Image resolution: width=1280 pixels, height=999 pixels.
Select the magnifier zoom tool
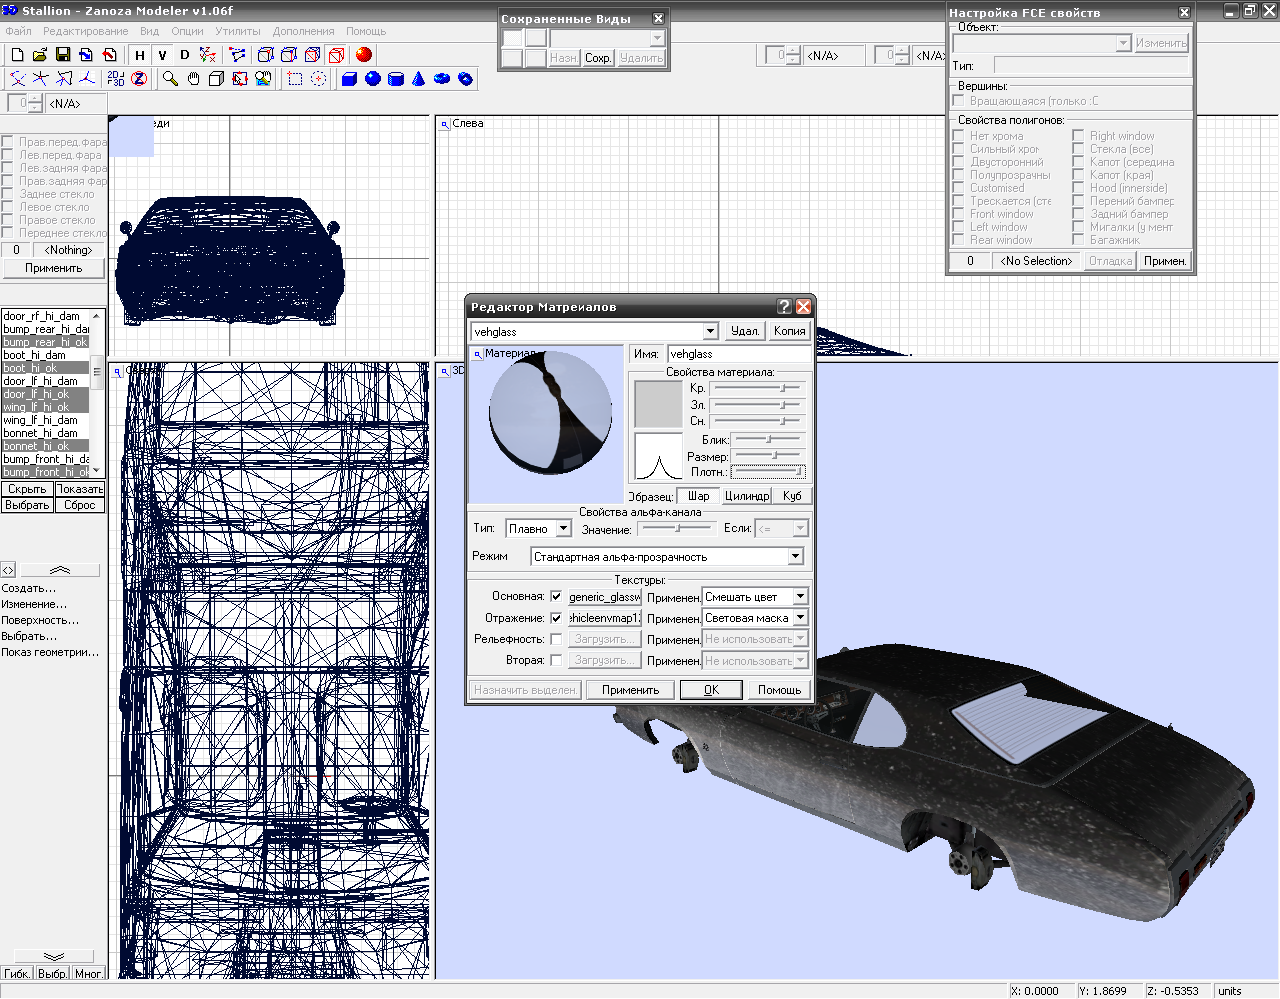170,79
